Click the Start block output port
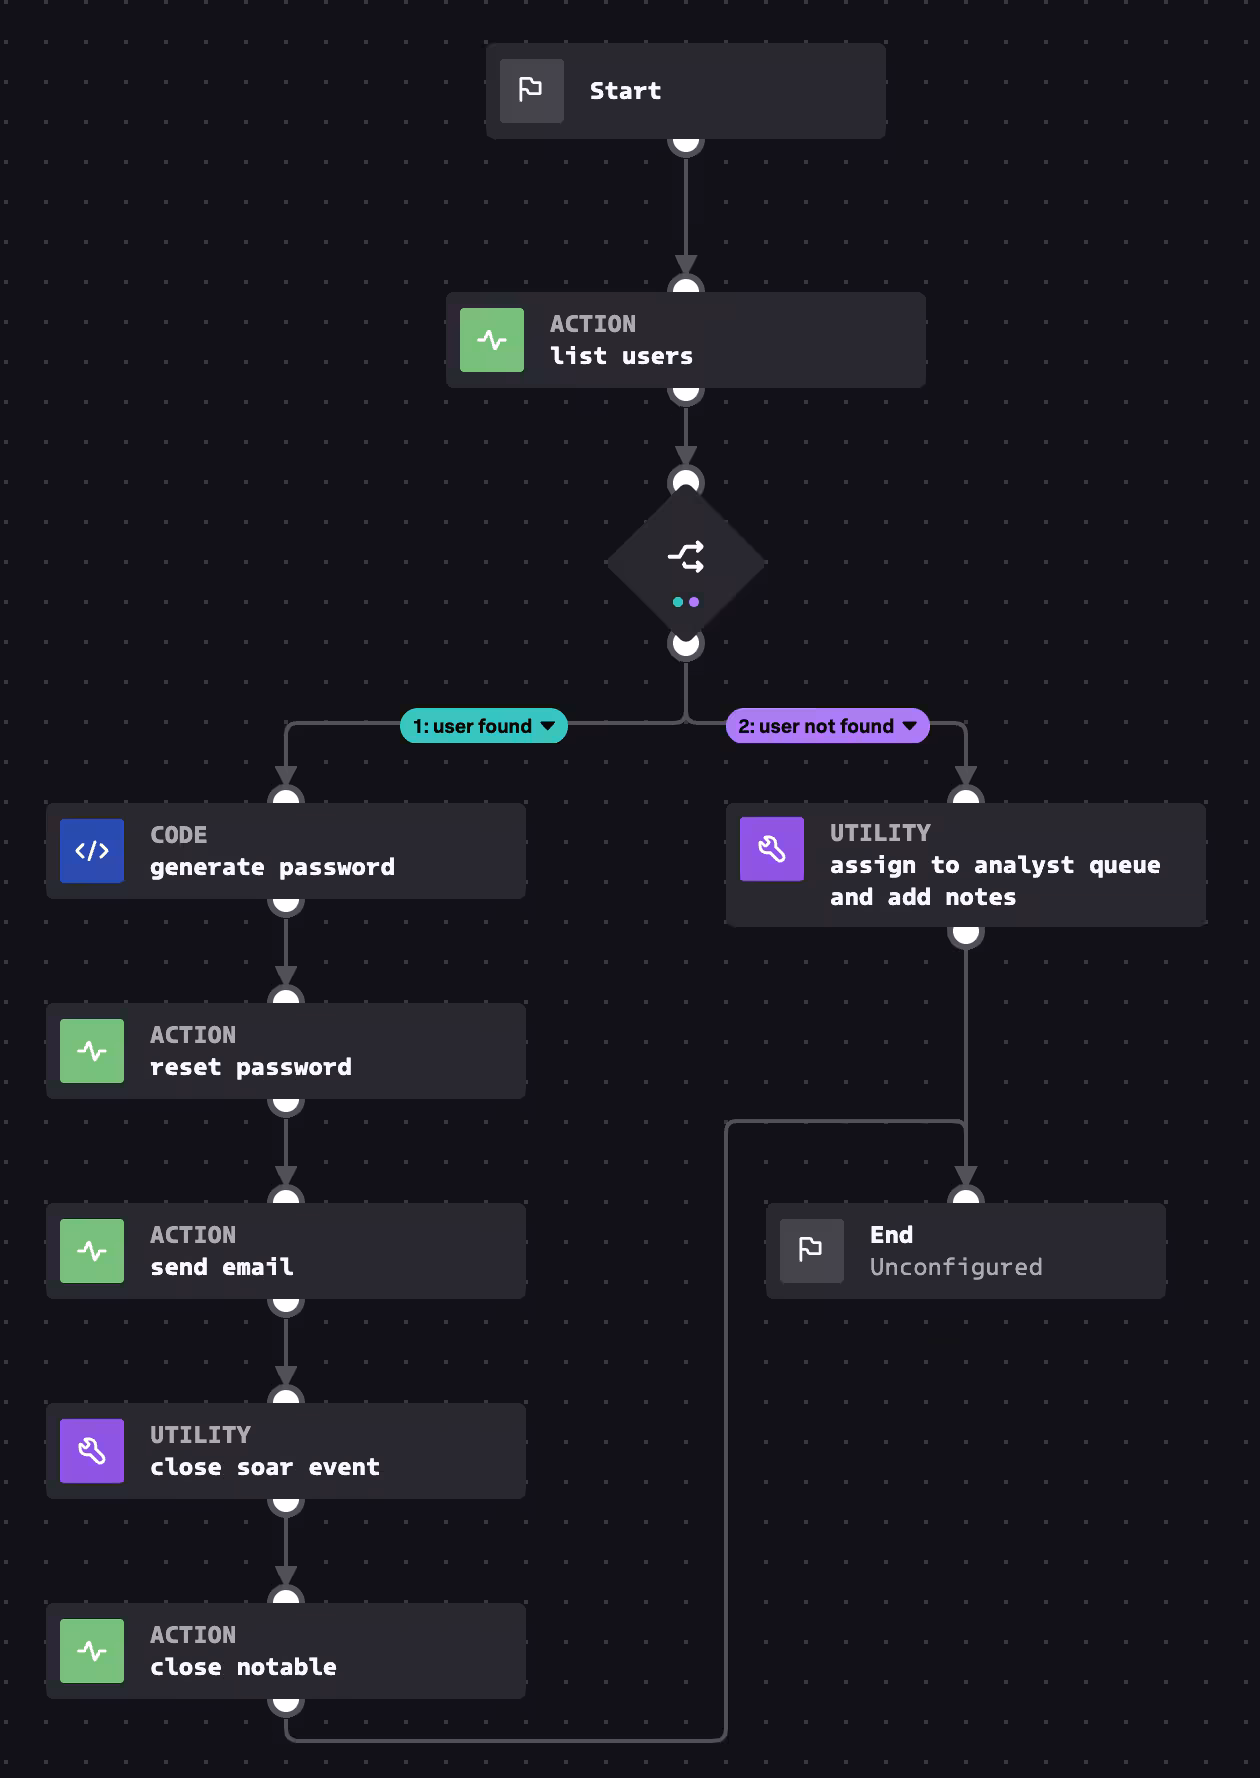Image resolution: width=1260 pixels, height=1778 pixels. coord(686,144)
